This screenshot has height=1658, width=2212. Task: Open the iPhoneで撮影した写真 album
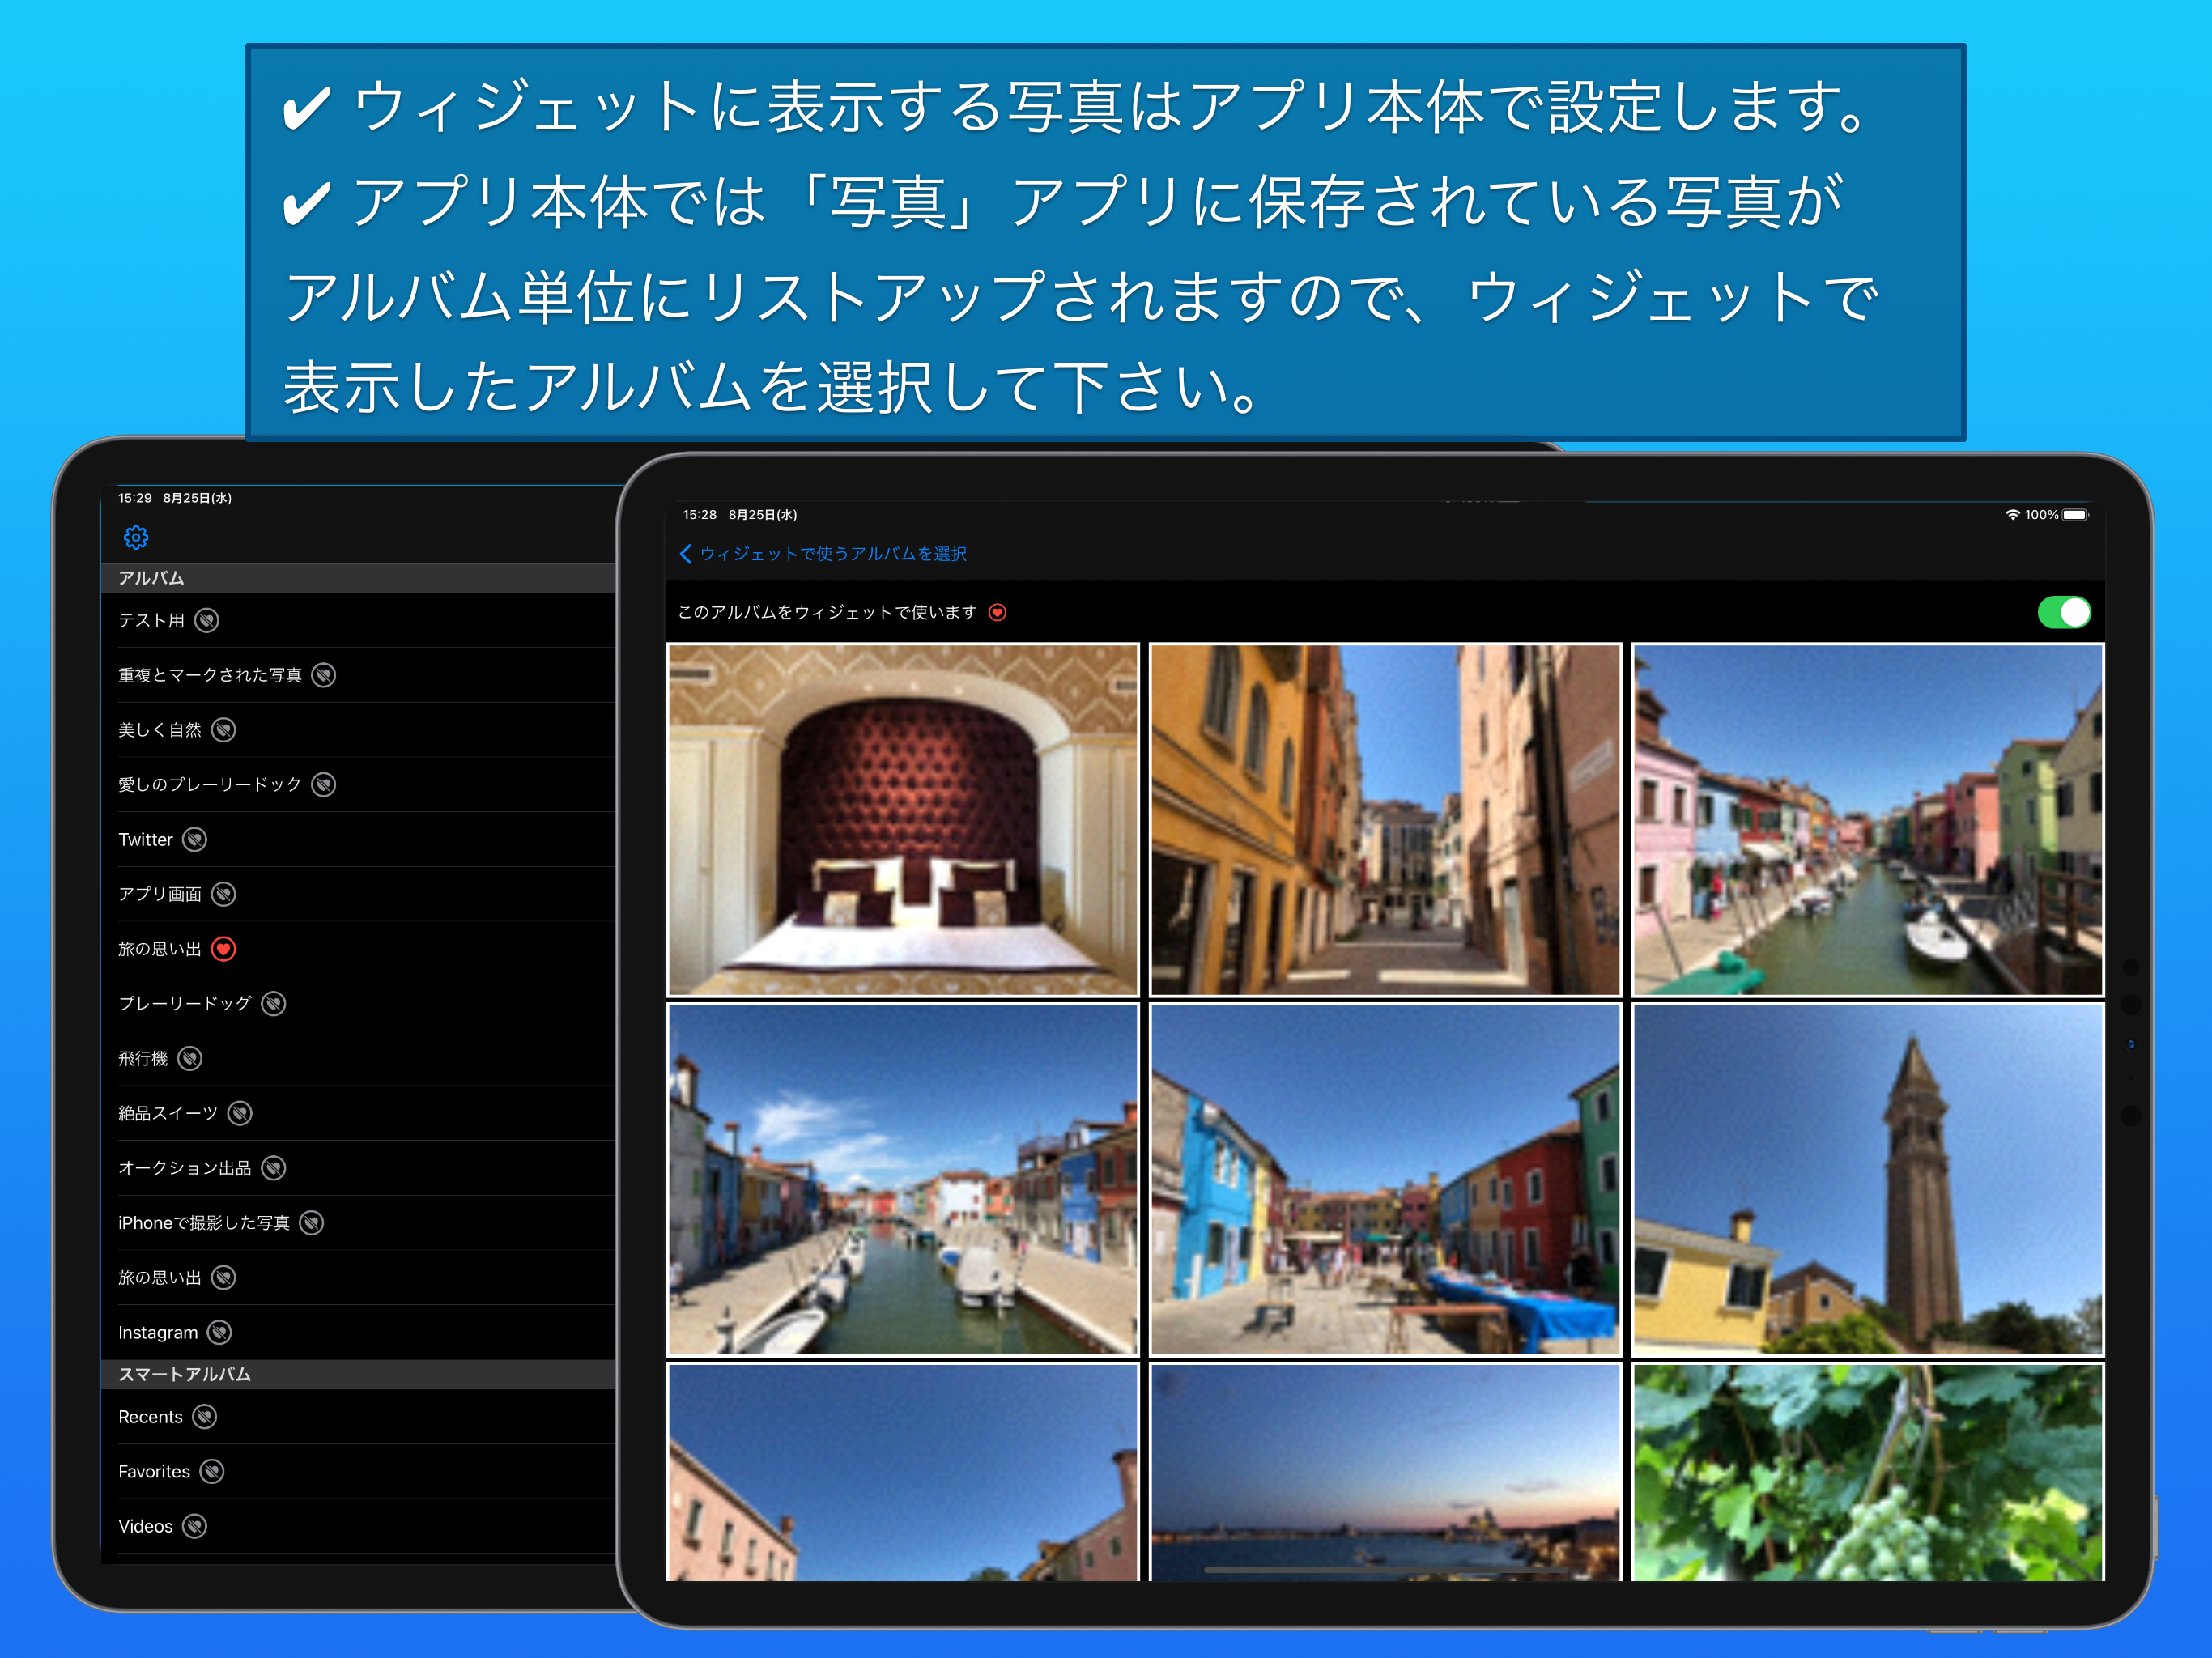click(x=204, y=1223)
